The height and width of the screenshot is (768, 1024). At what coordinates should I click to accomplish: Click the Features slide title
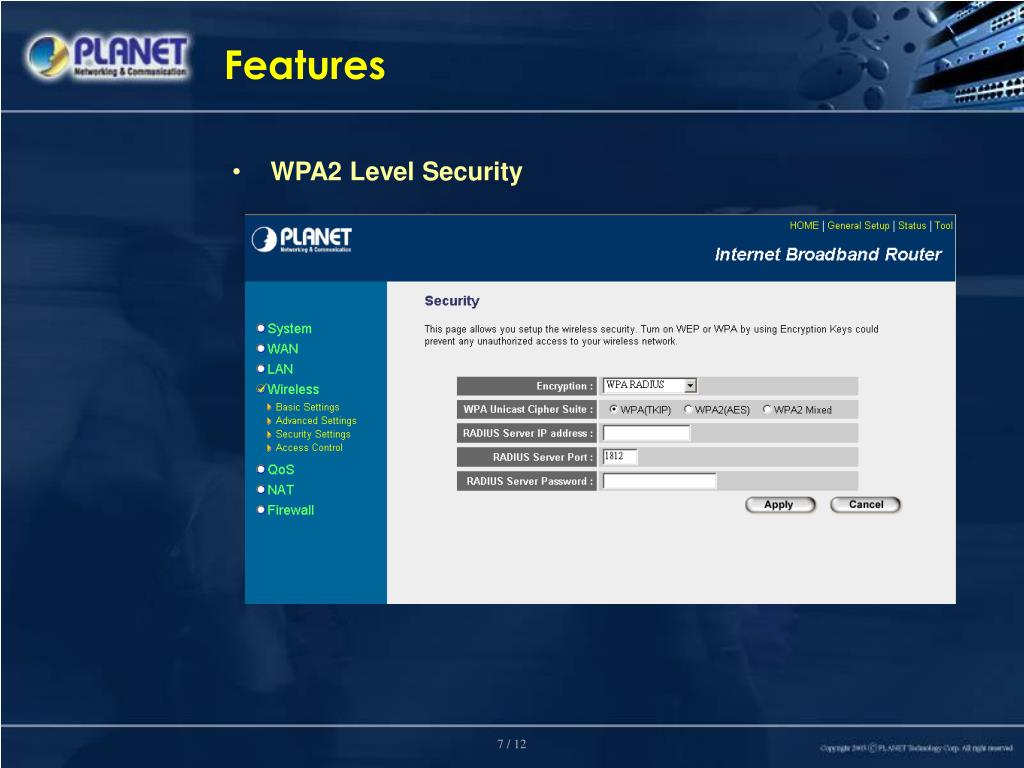click(305, 66)
